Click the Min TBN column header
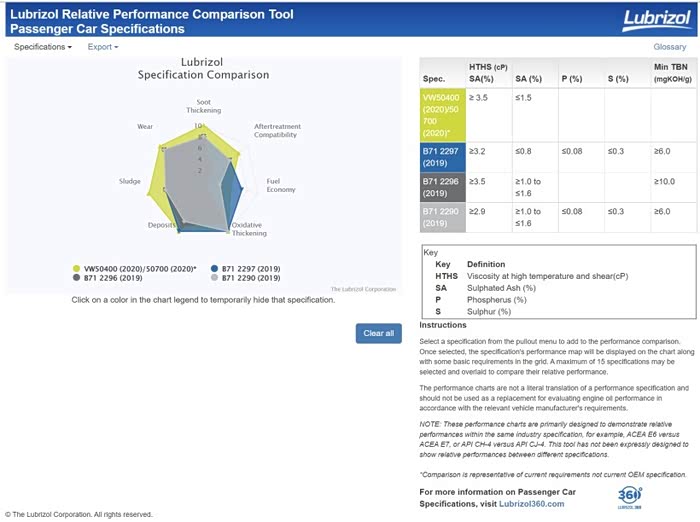Image resolution: width=700 pixels, height=522 pixels. [x=673, y=71]
